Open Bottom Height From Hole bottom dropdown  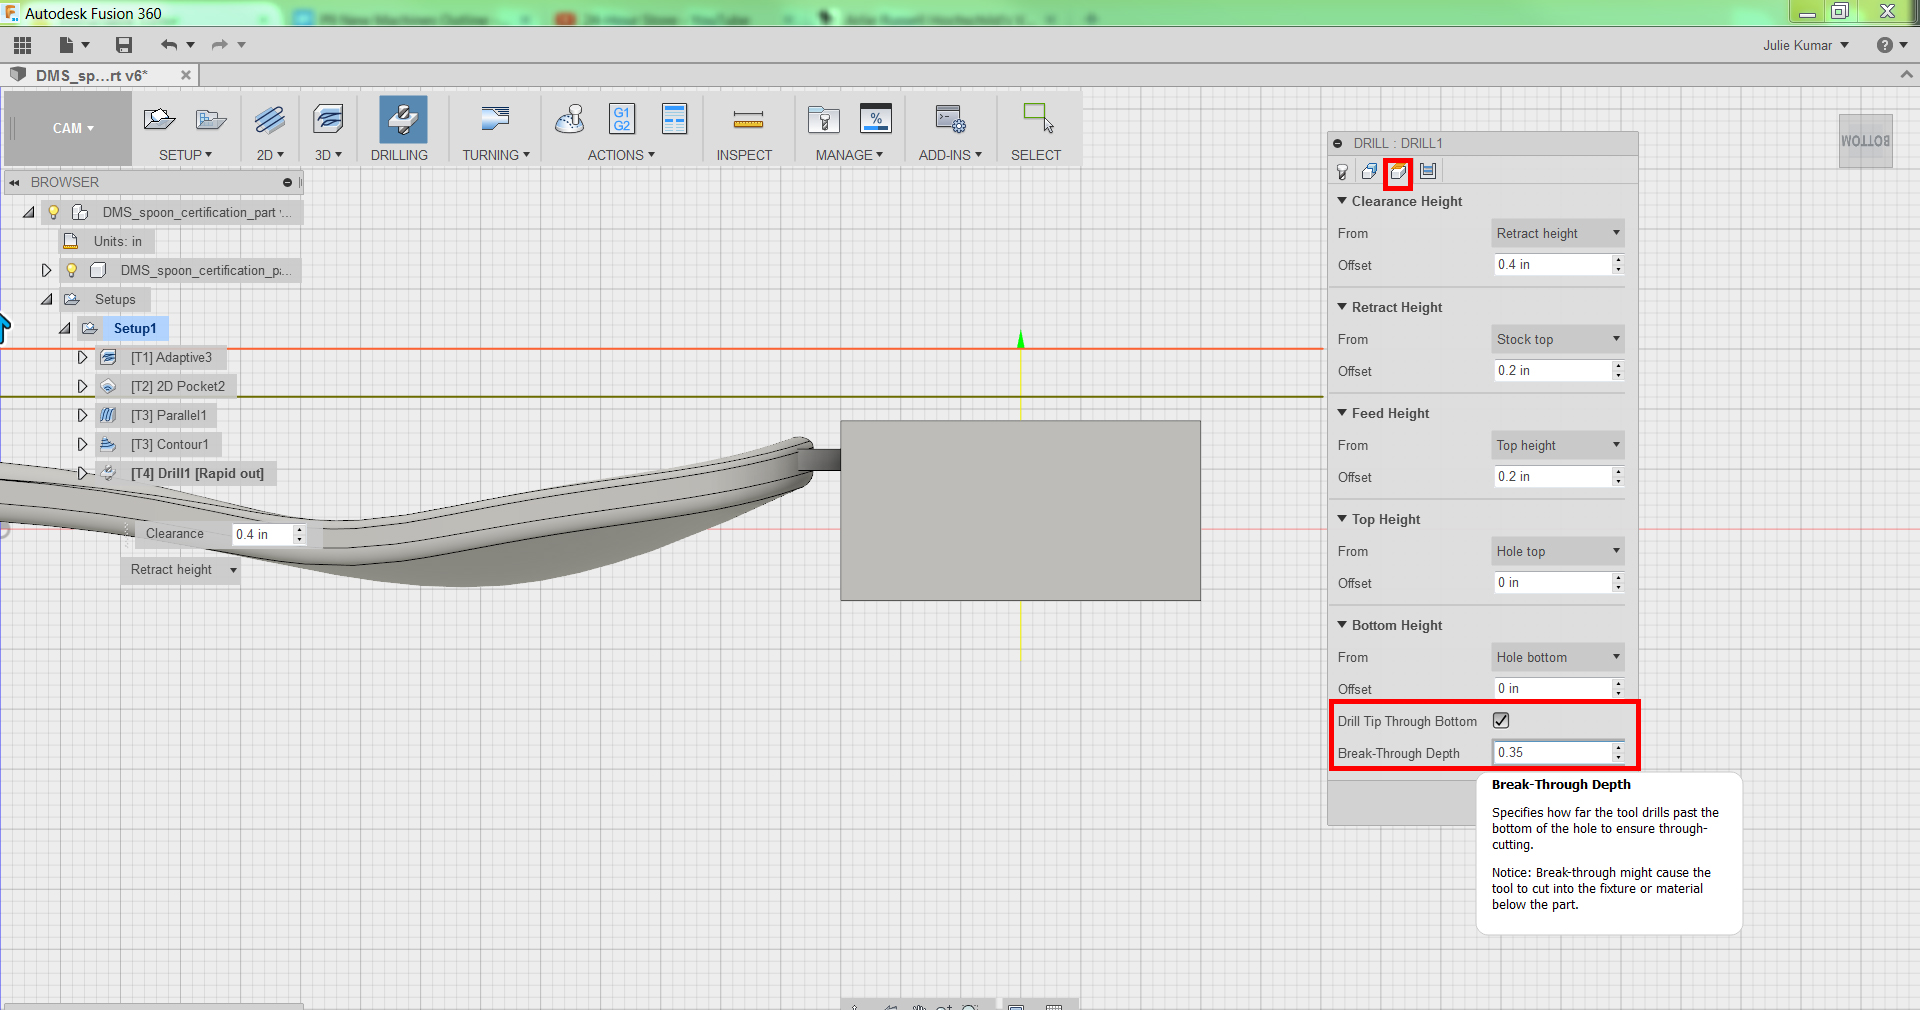click(x=1557, y=657)
